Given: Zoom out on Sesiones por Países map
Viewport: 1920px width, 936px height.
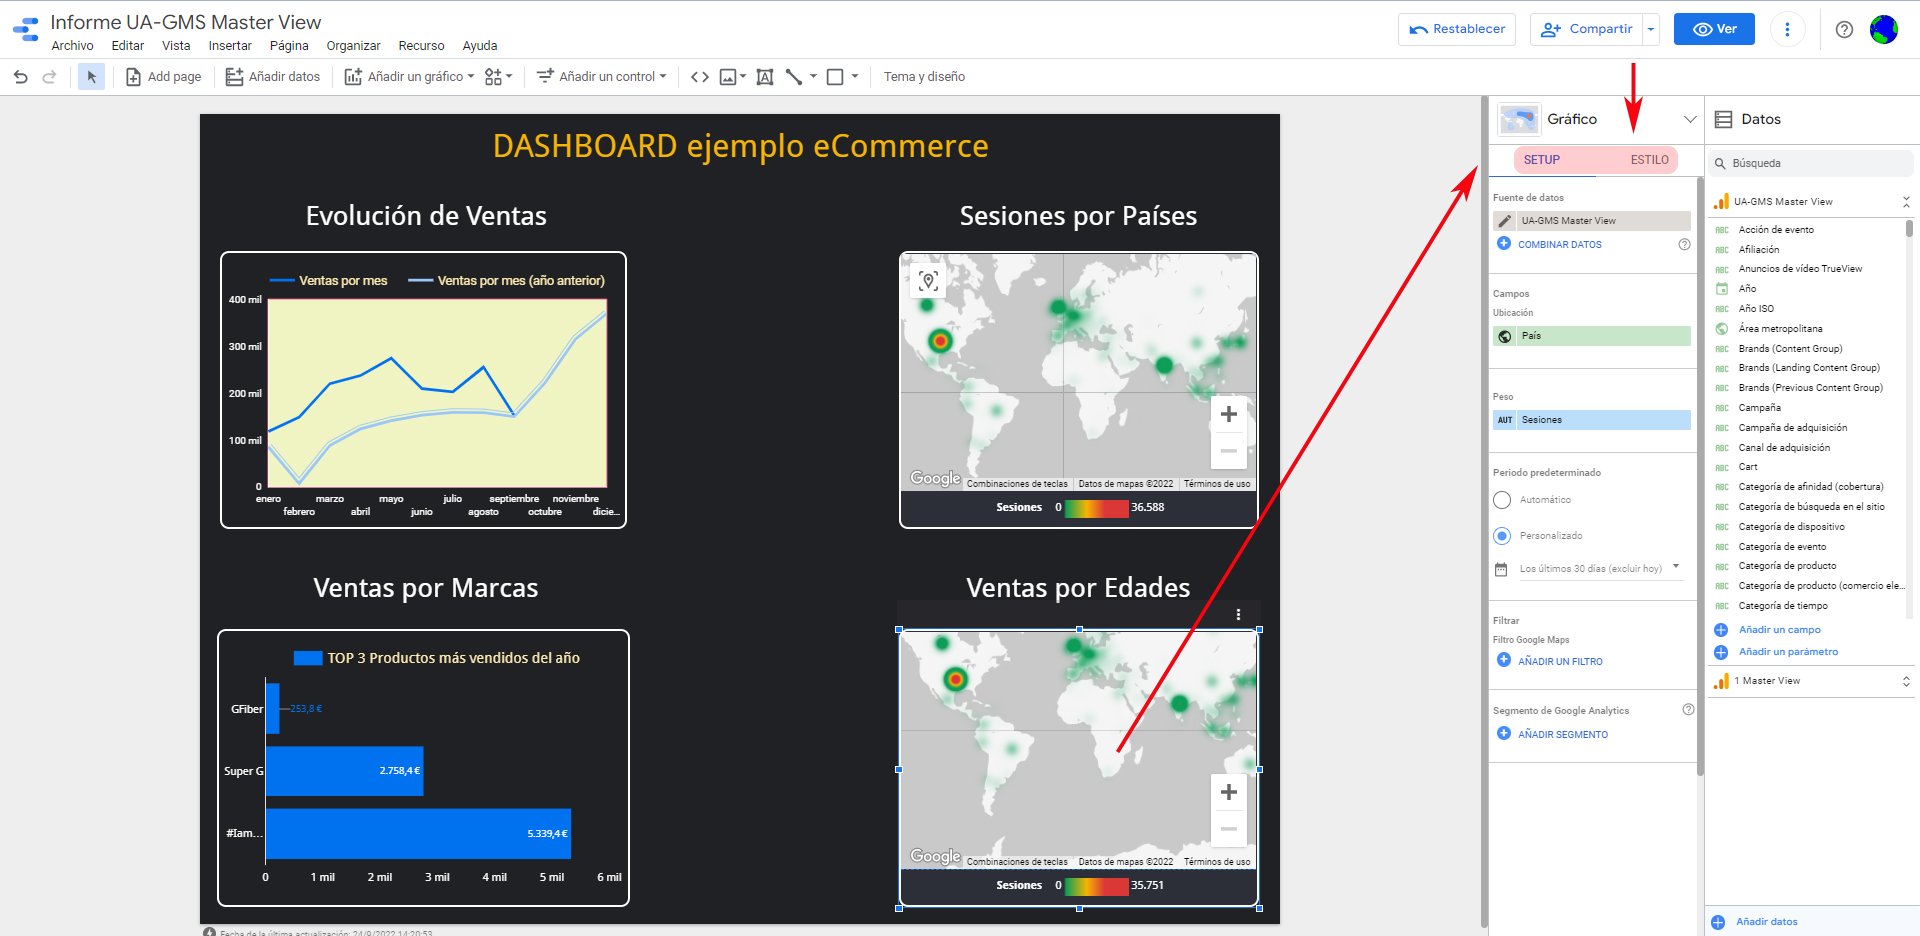Looking at the screenshot, I should point(1229,451).
